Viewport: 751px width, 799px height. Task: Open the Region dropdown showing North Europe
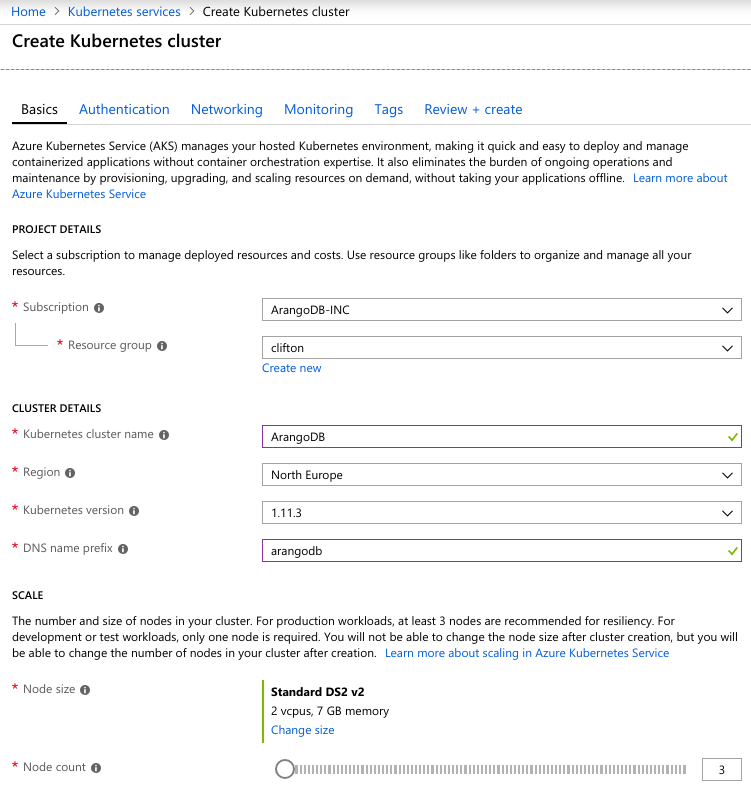501,475
